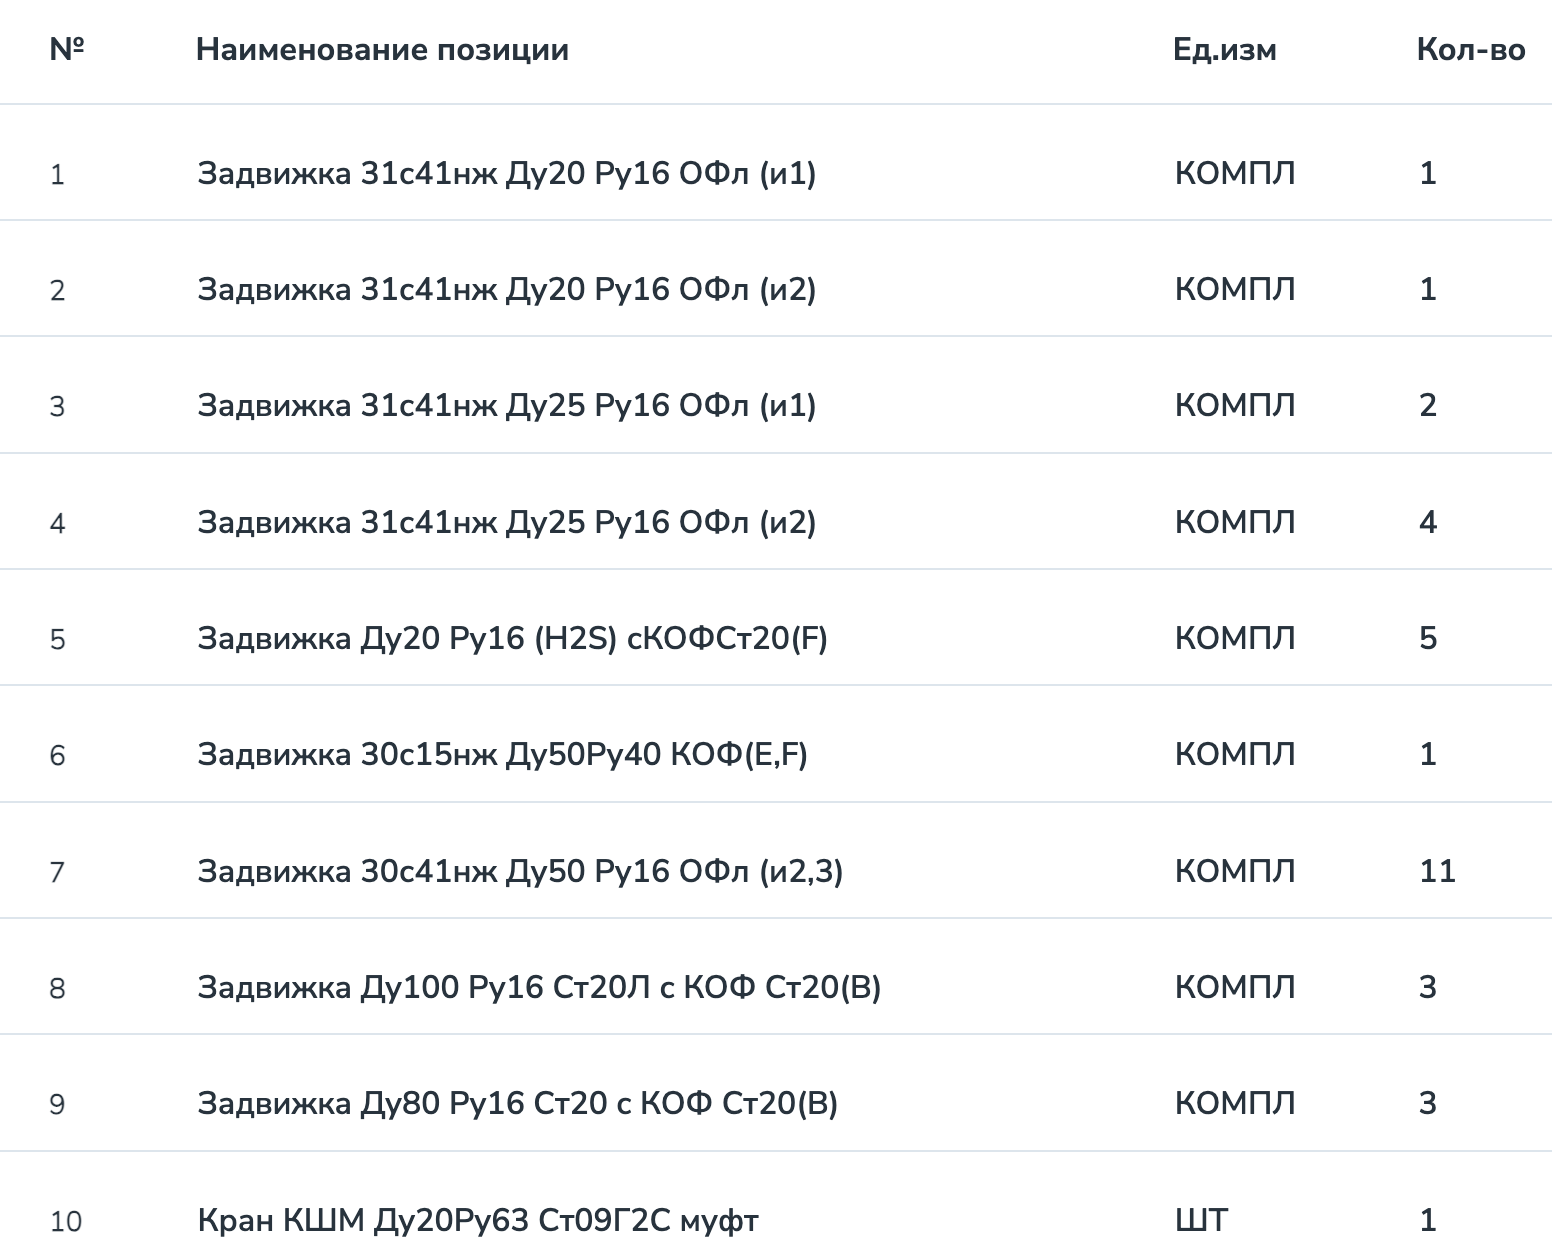
Task: Click quantity 11 in row 7
Action: [x=1437, y=872]
